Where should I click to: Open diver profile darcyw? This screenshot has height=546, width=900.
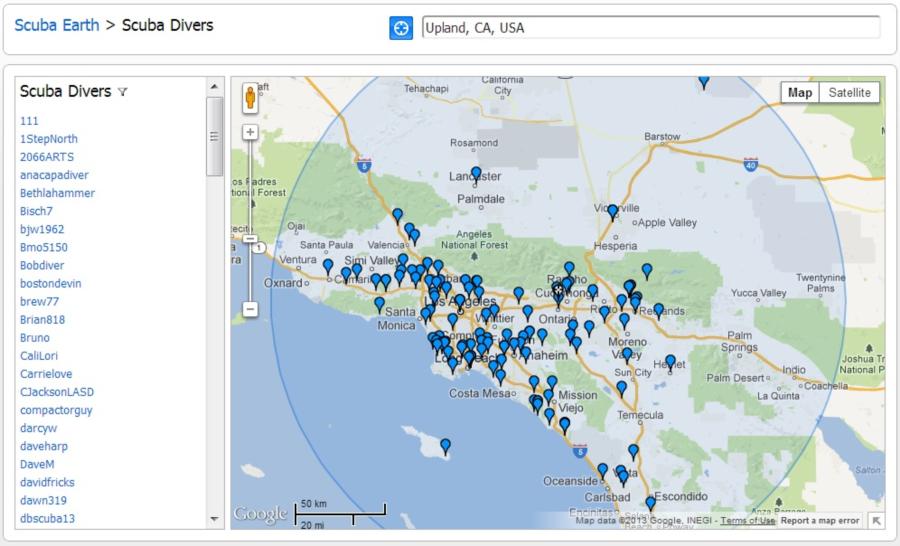[x=38, y=428]
